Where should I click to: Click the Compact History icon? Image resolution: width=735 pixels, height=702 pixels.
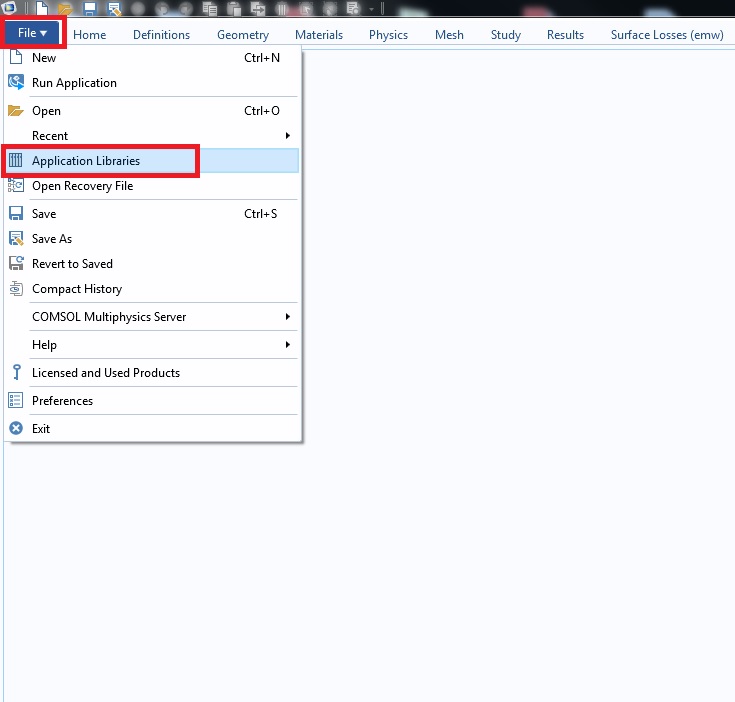click(x=16, y=289)
